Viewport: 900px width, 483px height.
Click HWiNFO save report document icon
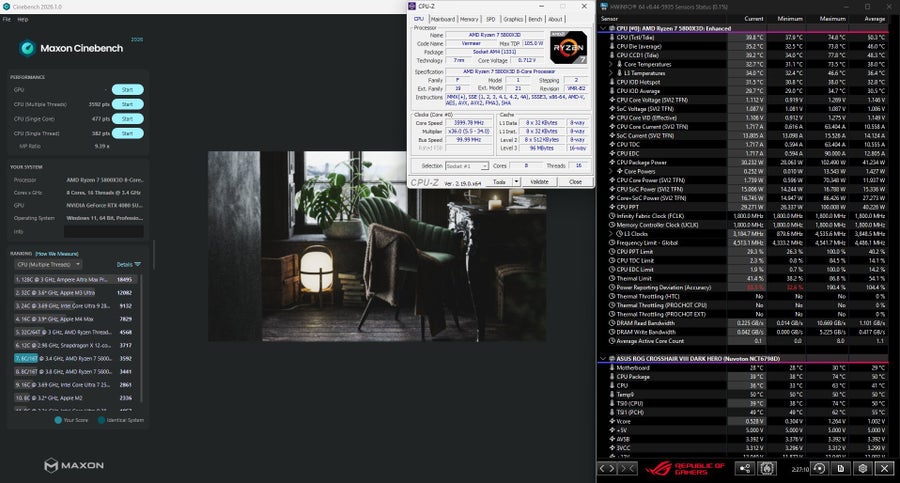840,469
